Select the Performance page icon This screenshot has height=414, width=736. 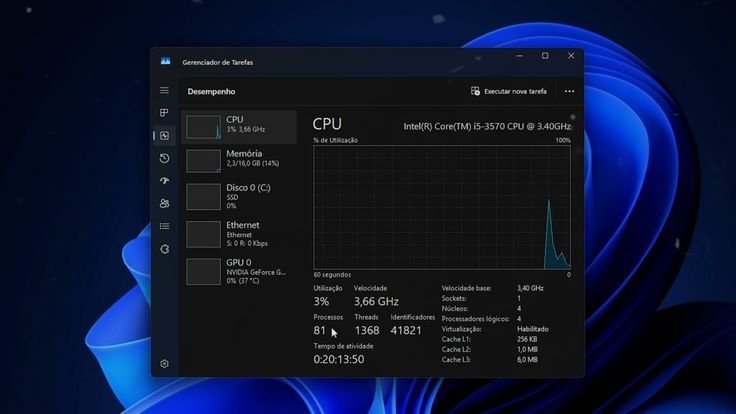(164, 136)
